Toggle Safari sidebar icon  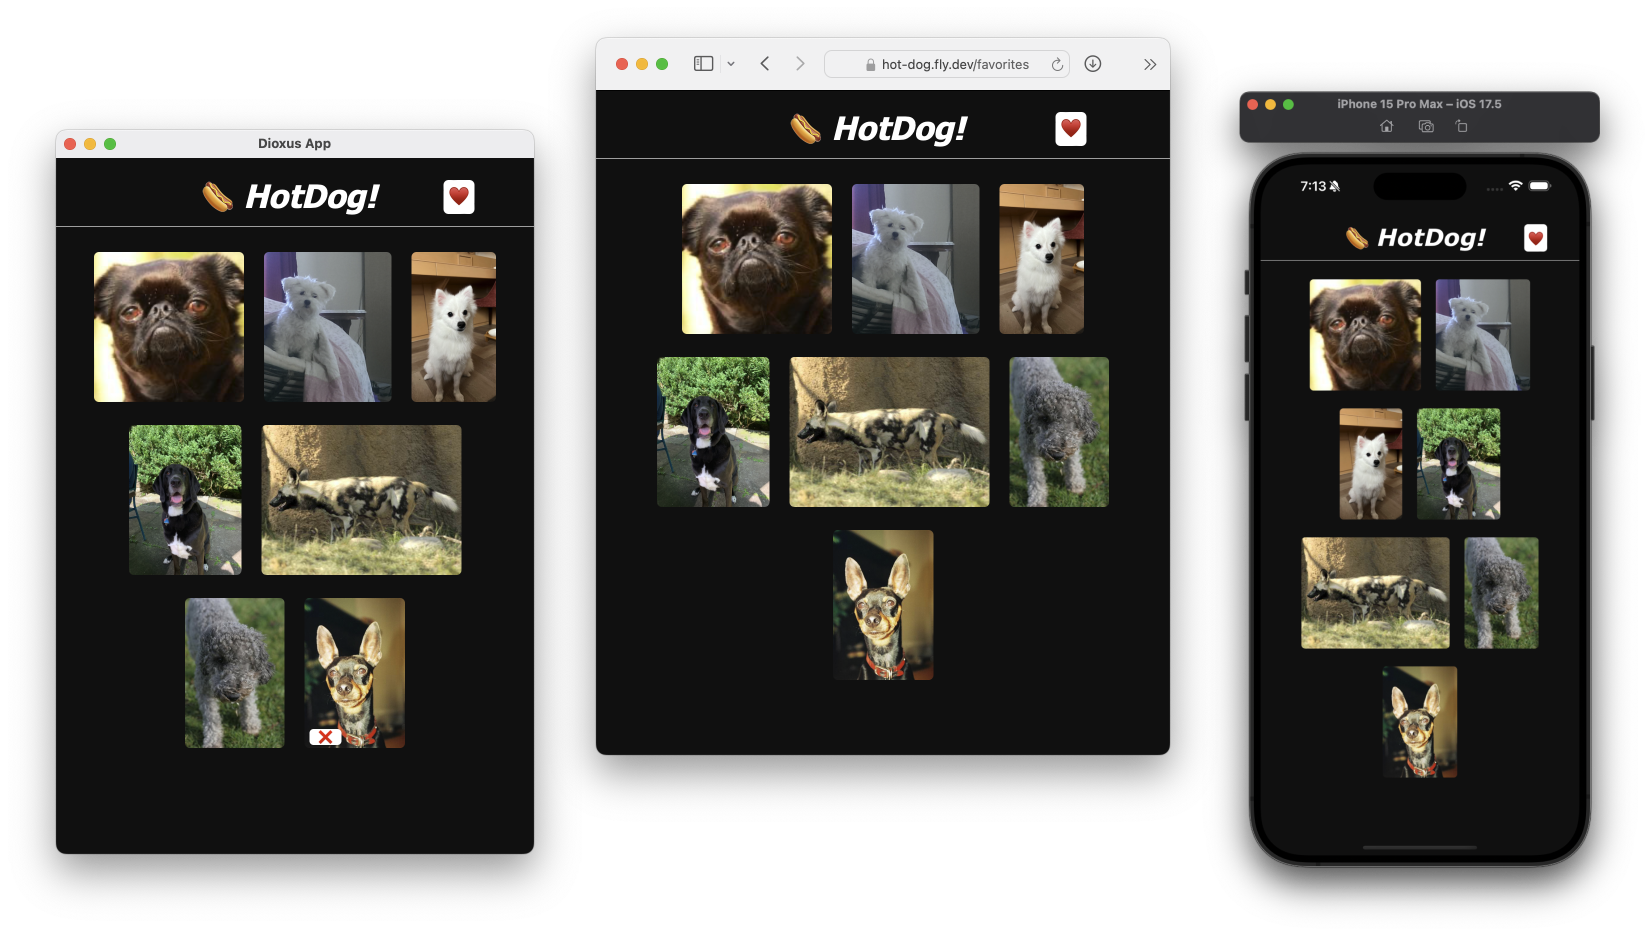(x=704, y=64)
